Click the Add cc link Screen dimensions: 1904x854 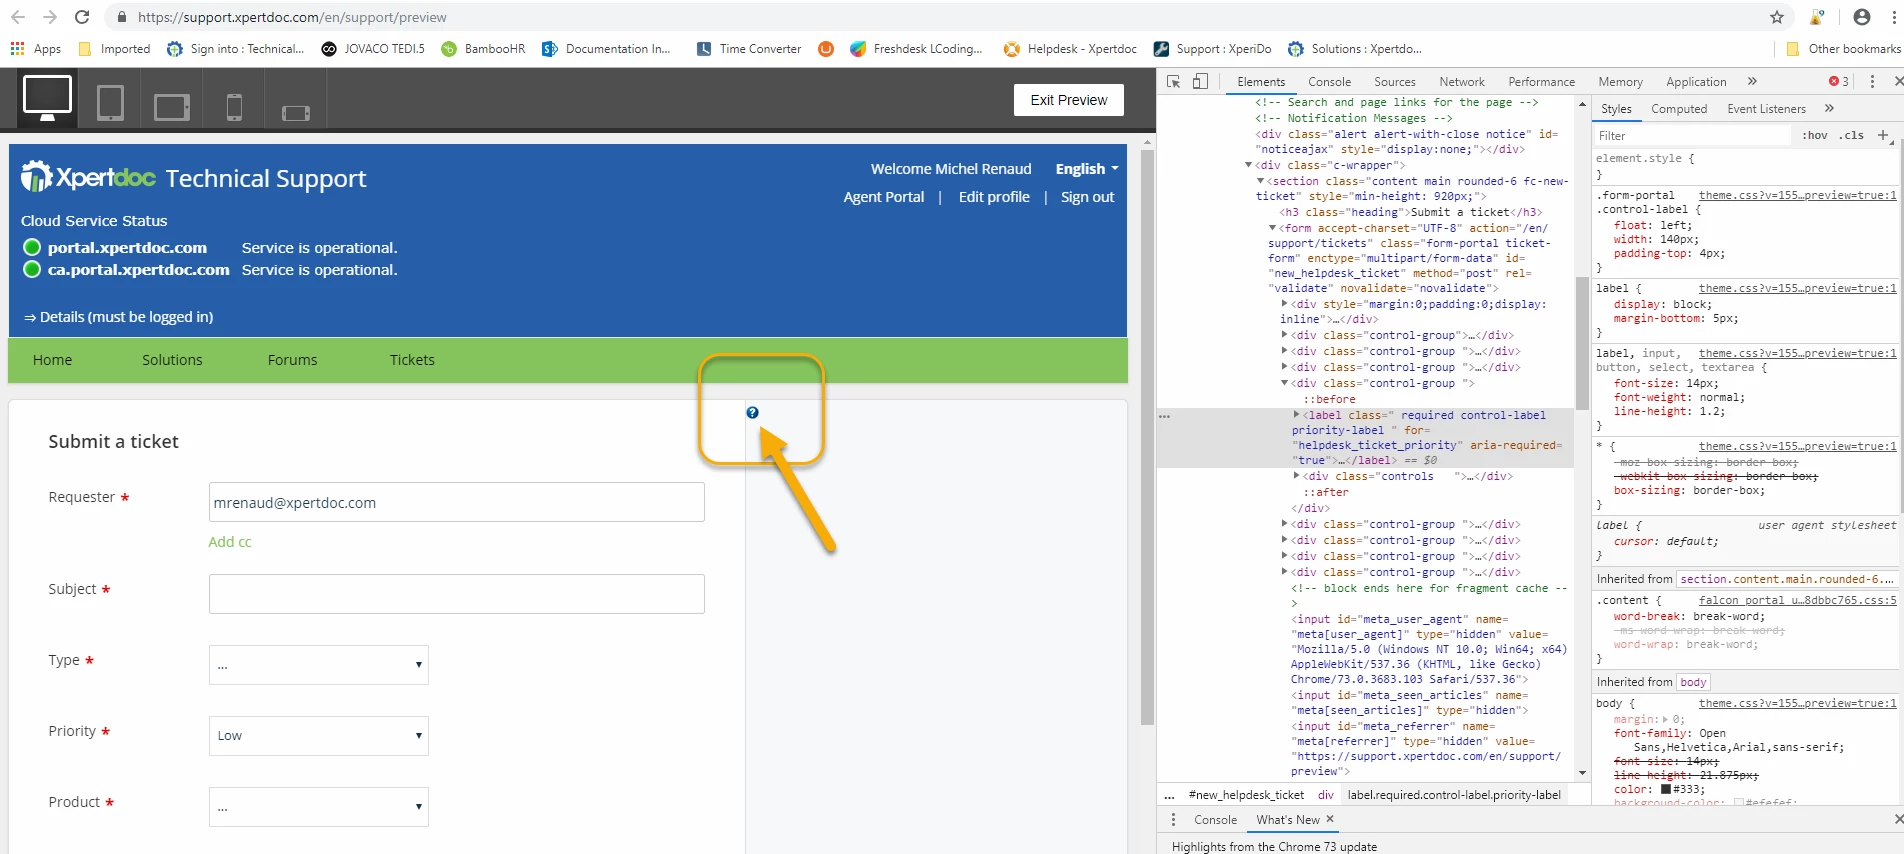[x=230, y=542]
